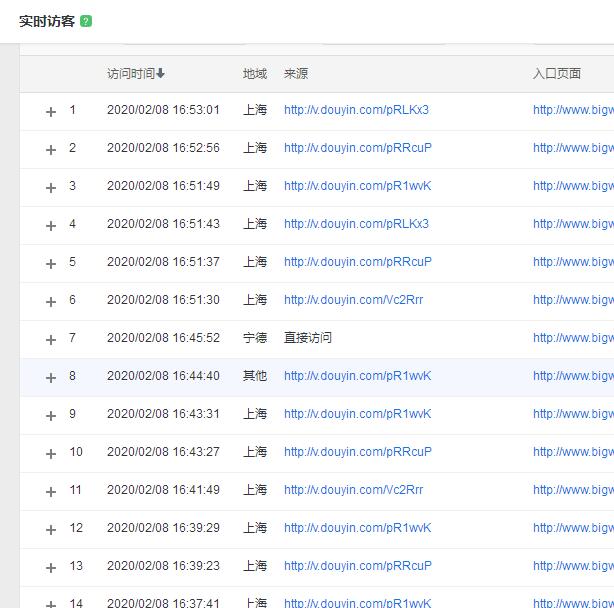Open source link pR1wvK in row 9

pyautogui.click(x=358, y=414)
